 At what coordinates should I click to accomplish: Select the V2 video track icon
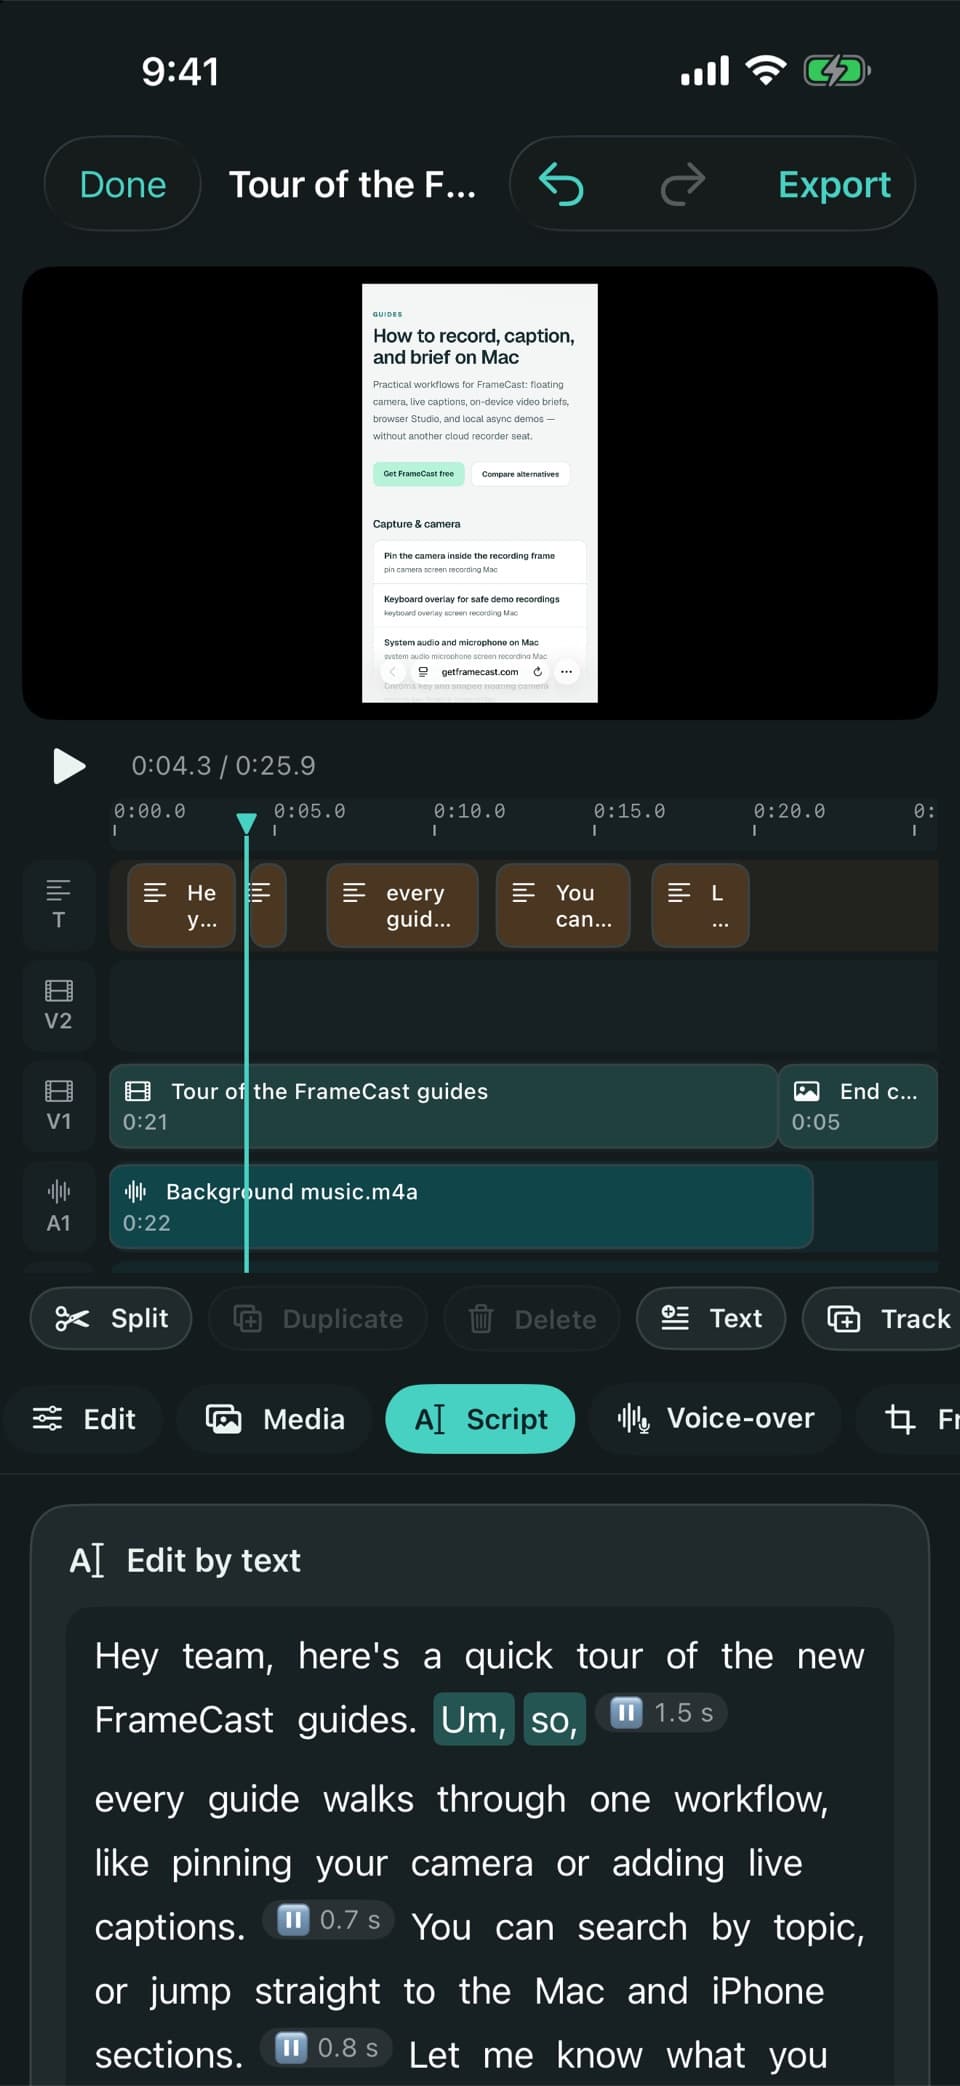tap(59, 1005)
